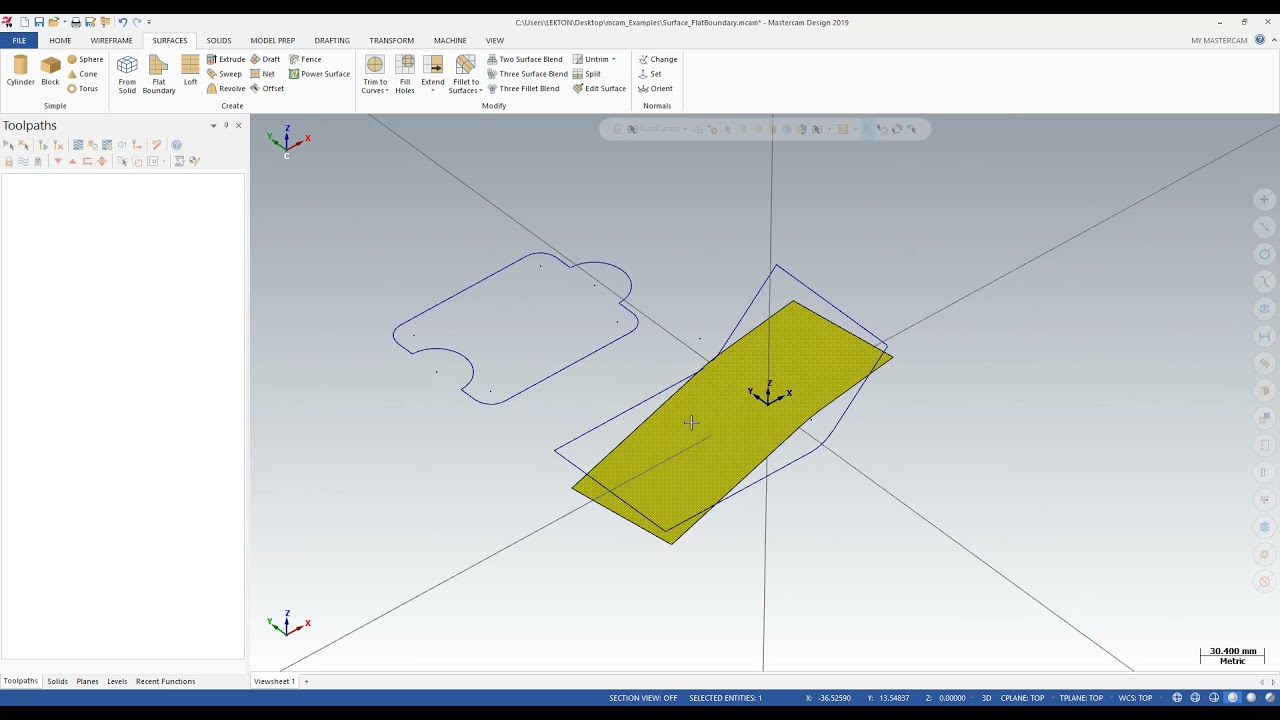Screen dimensions: 1280x720
Task: Select Two Surface Blend
Action: (525, 59)
